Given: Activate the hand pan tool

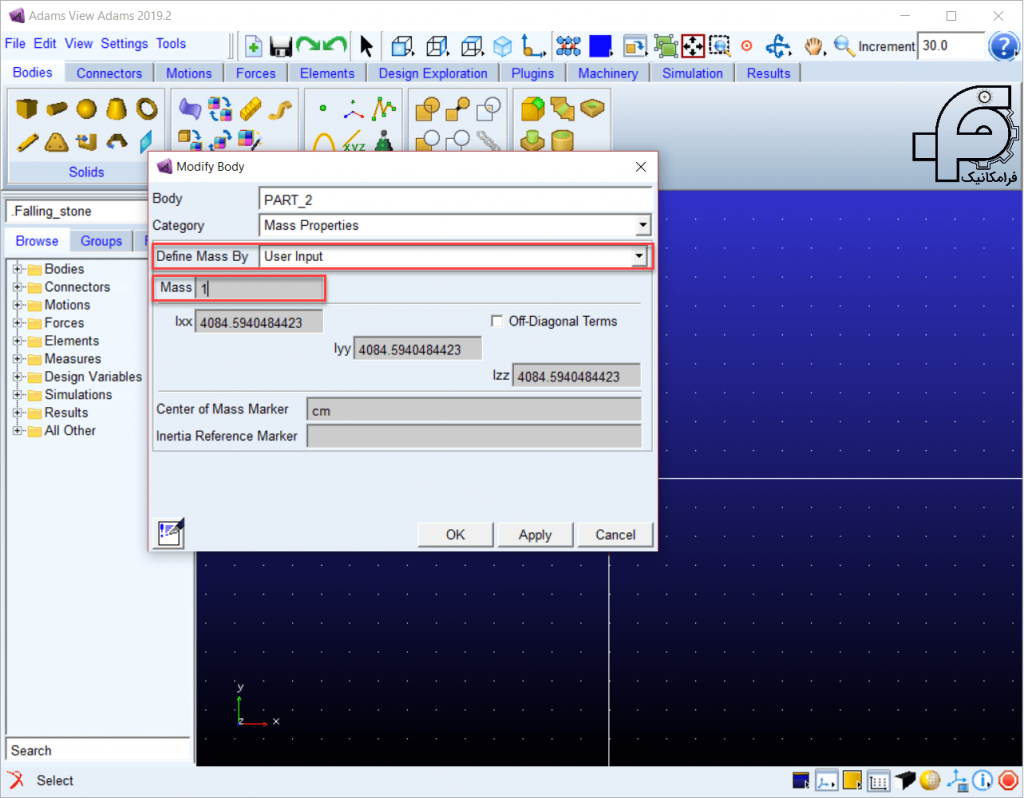Looking at the screenshot, I should pyautogui.click(x=814, y=46).
